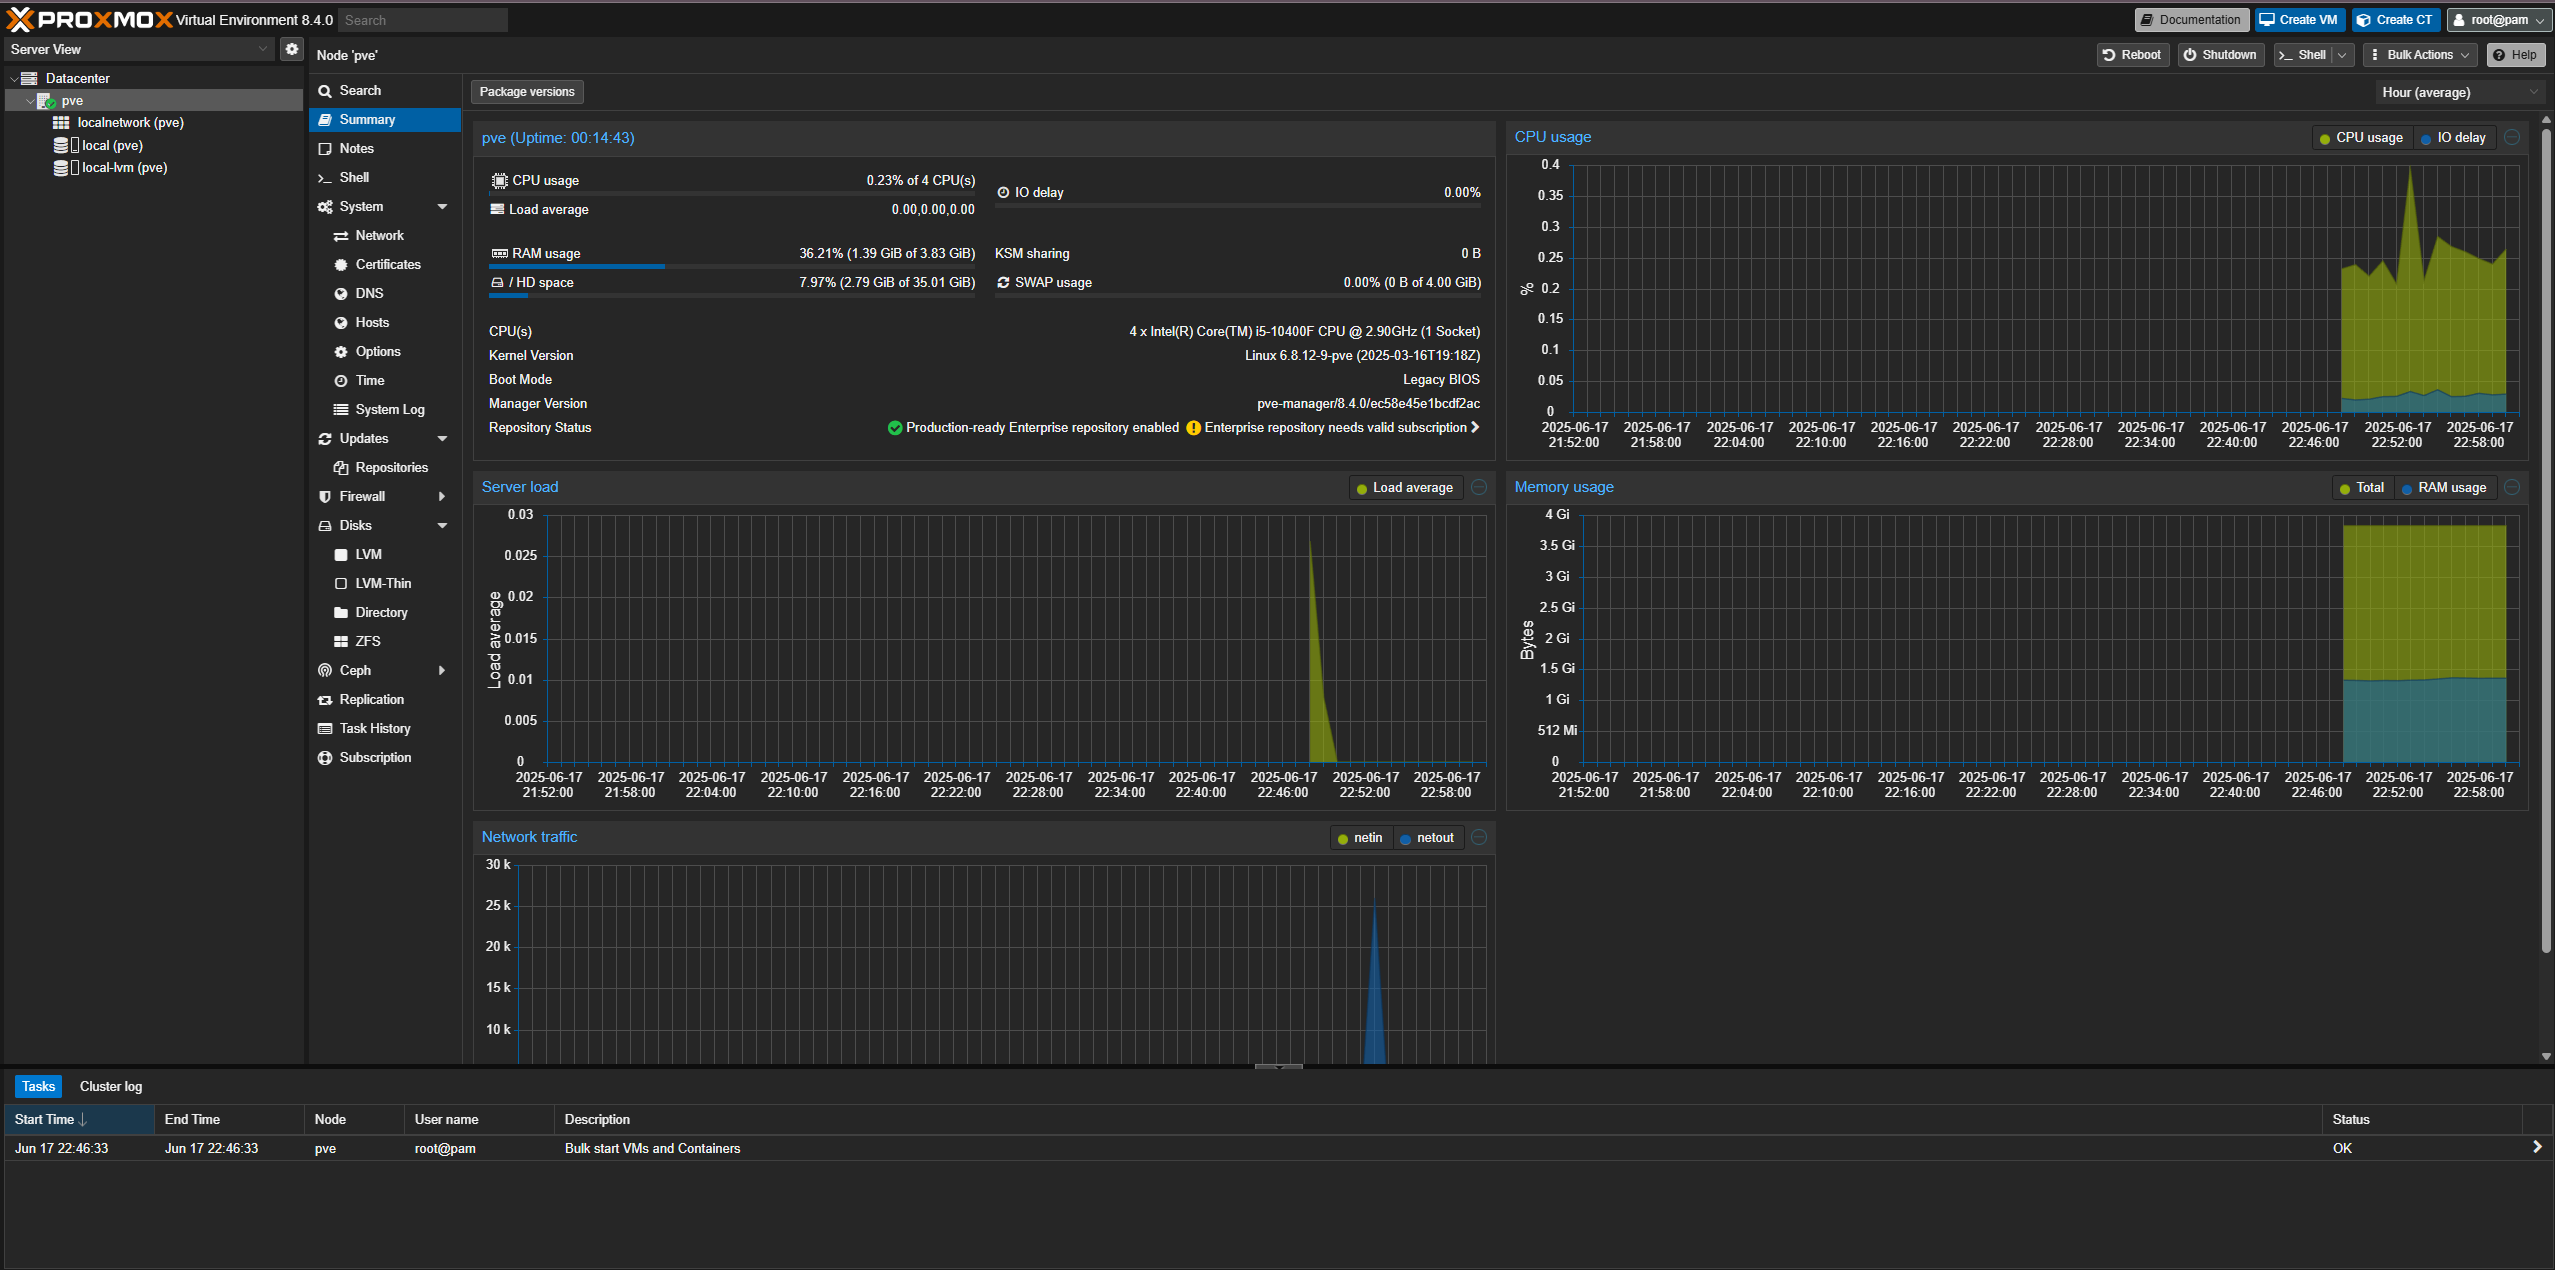Switch to the Cluster log tab
Screen dimensions: 2555x1270
111,1086
